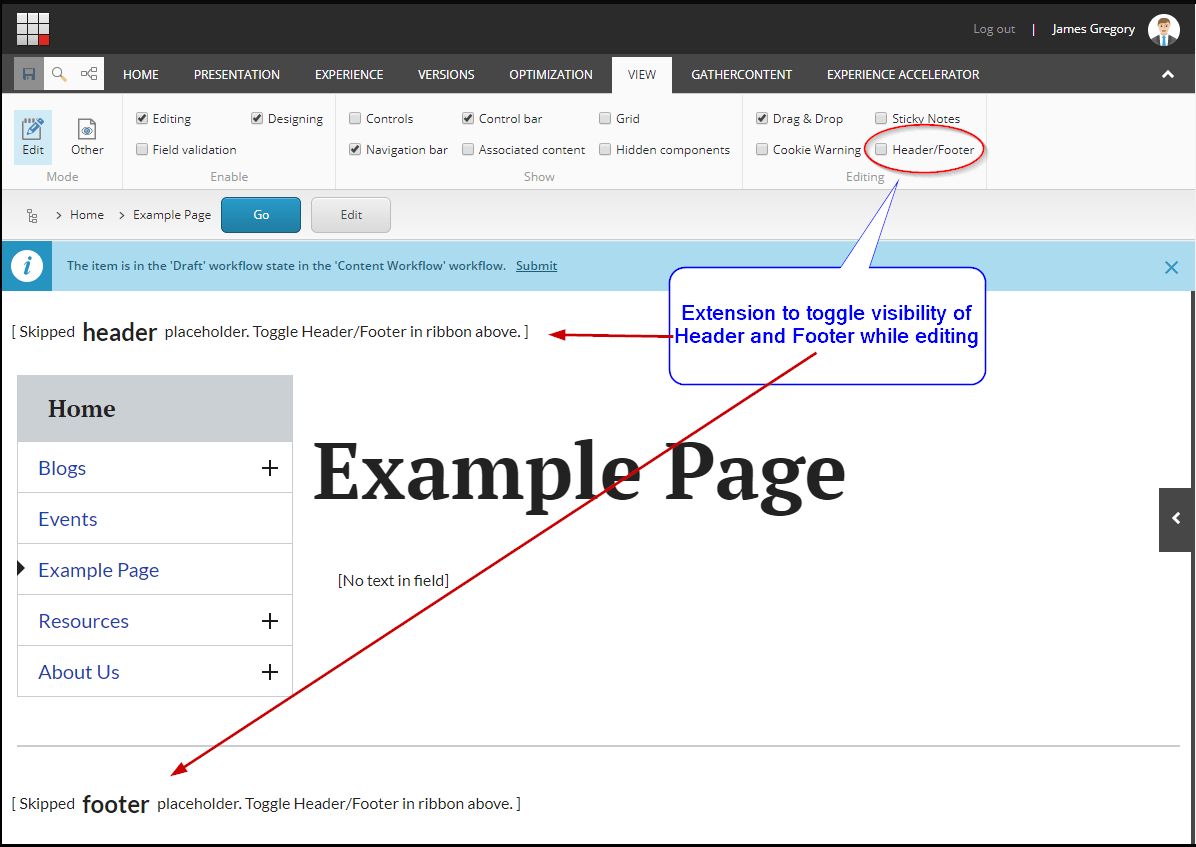Click the breadcrumb tree structure icon
Viewport: 1196px width, 847px height.
click(32, 216)
